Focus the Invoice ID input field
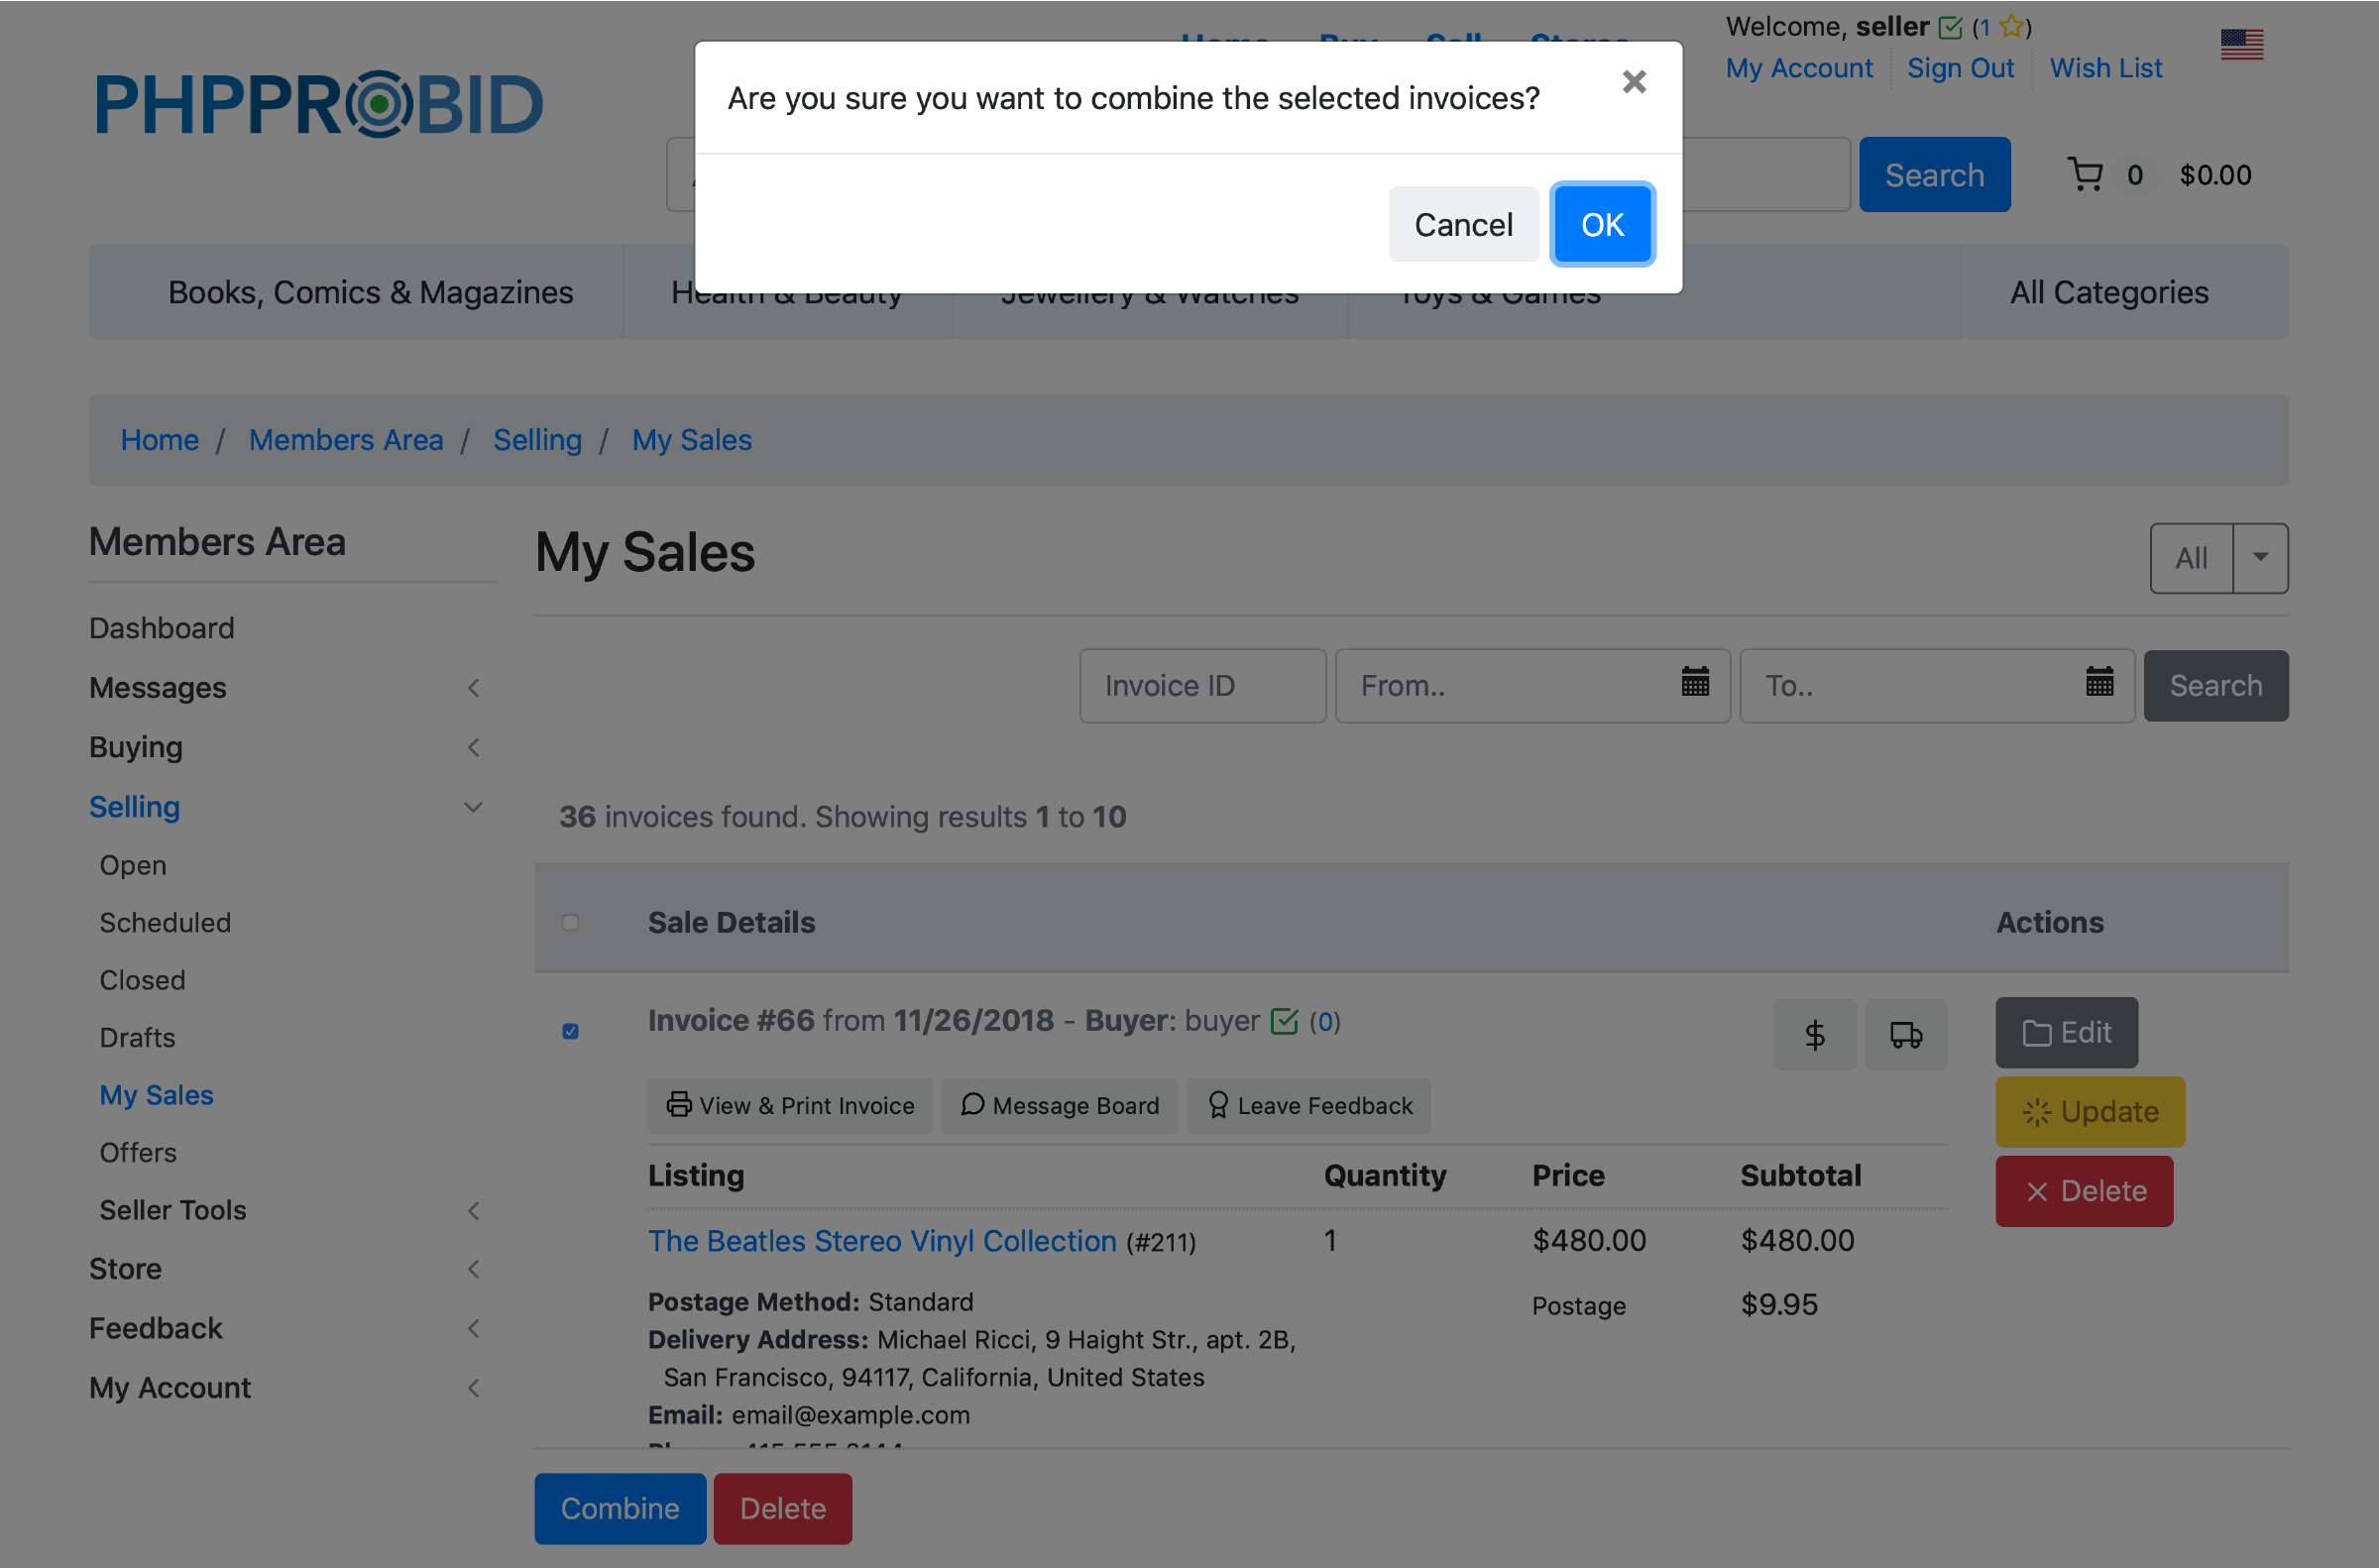 pos(1202,686)
